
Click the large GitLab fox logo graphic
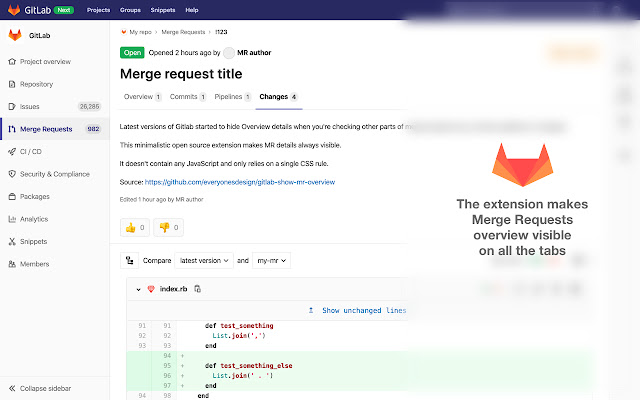(x=522, y=165)
